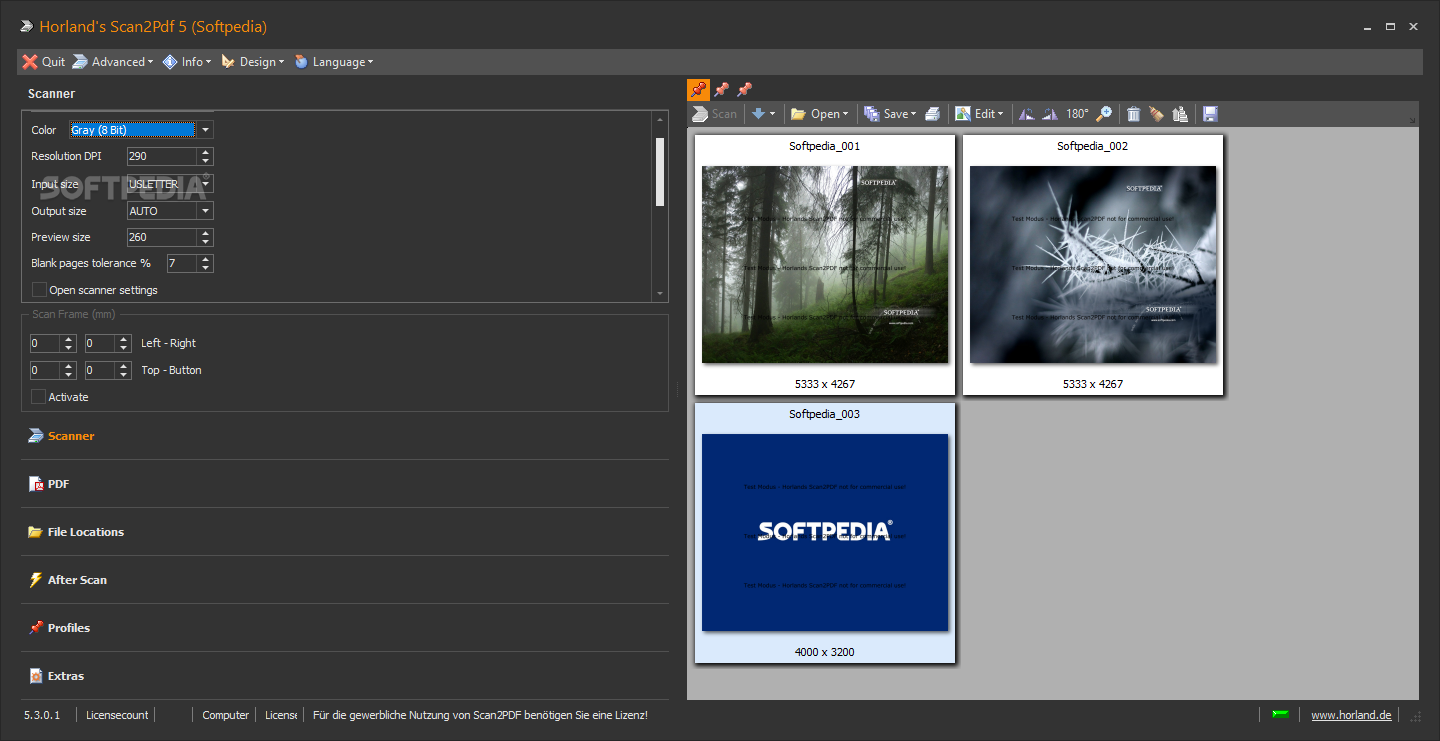The image size is (1440, 741).
Task: Click the page sort/move icon
Action: pyautogui.click(x=1180, y=114)
